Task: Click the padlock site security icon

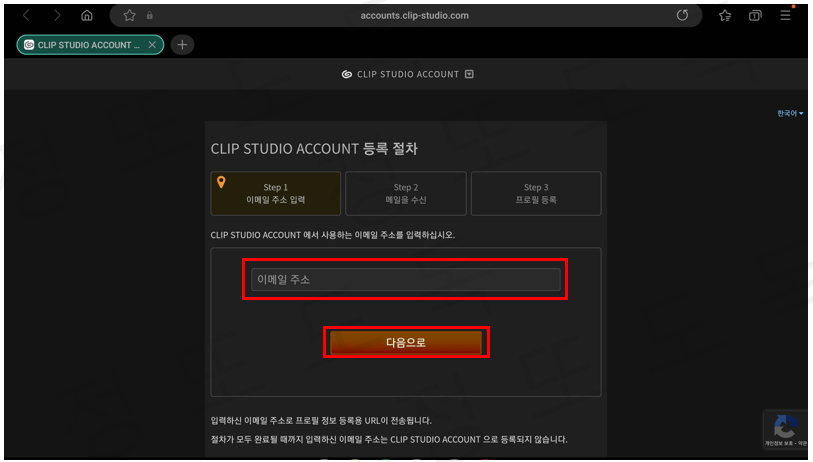Action: 150,16
